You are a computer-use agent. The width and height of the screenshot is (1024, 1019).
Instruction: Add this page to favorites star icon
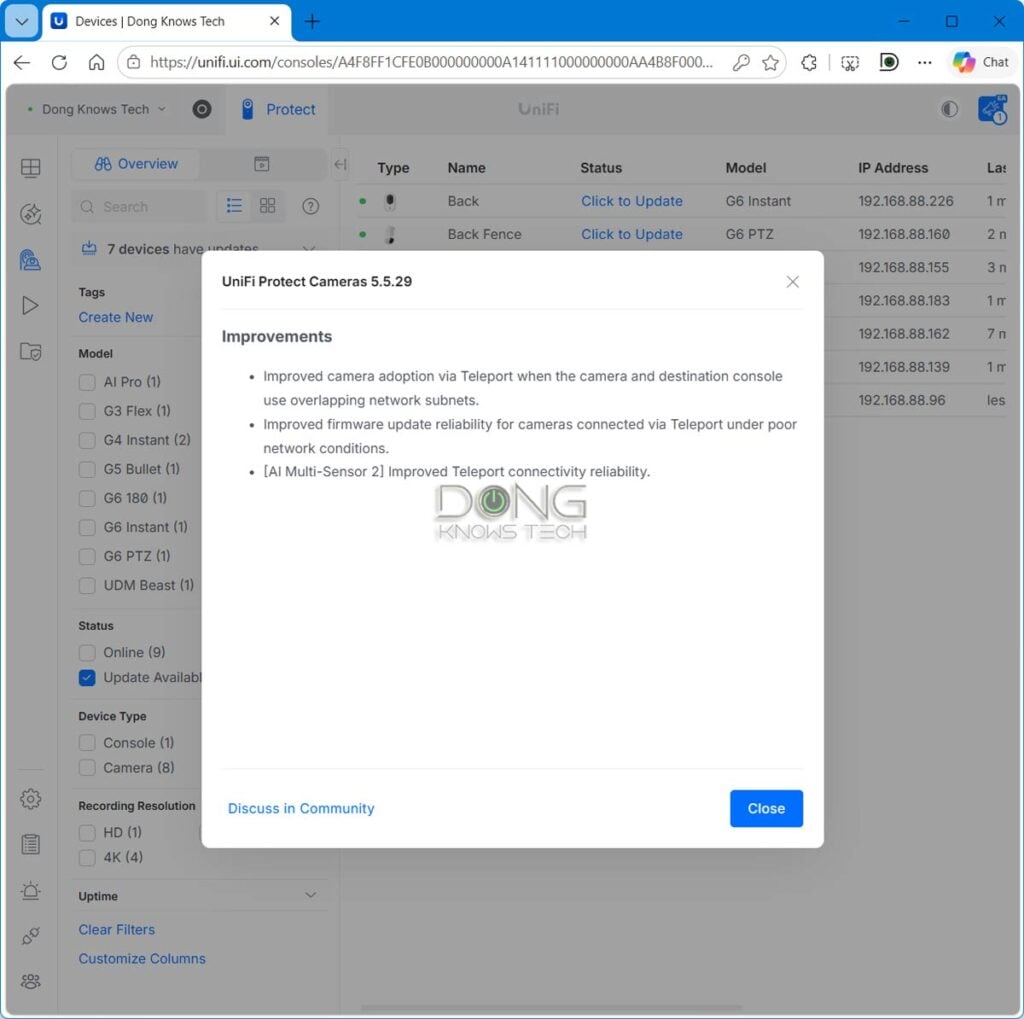coord(771,62)
